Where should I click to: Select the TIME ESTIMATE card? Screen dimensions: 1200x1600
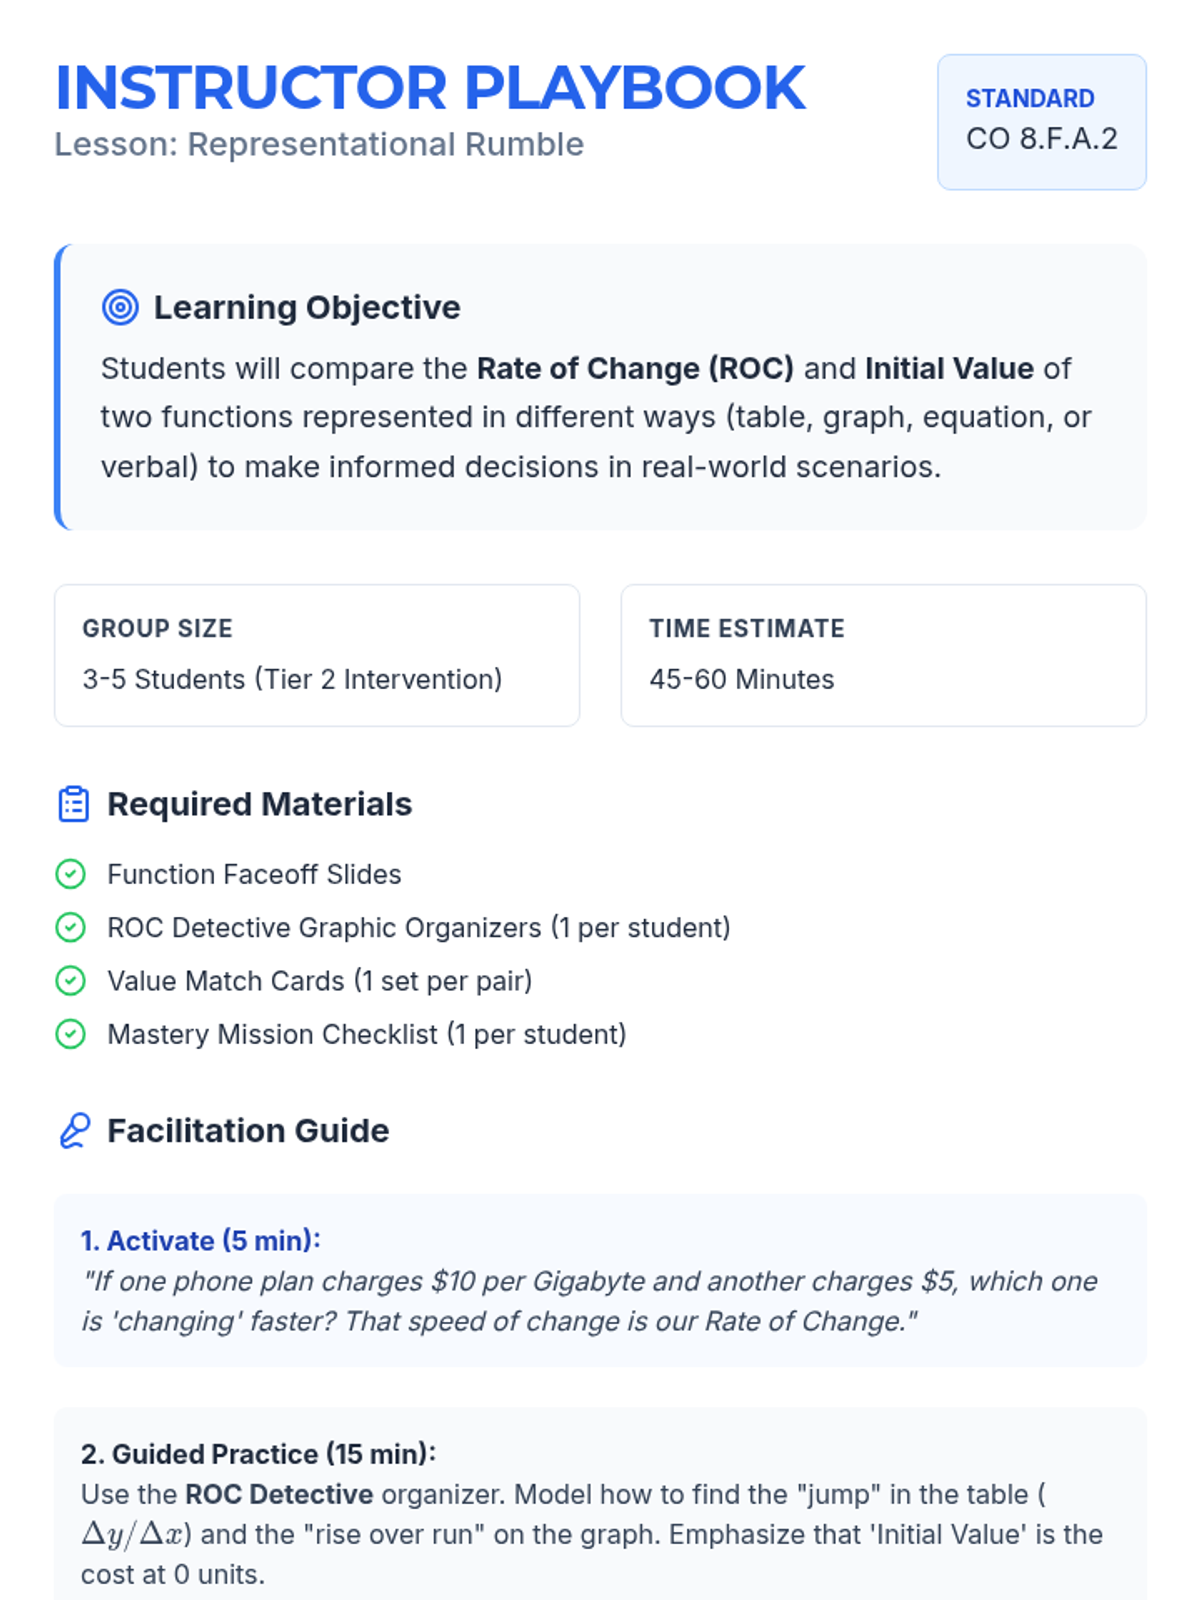(883, 655)
